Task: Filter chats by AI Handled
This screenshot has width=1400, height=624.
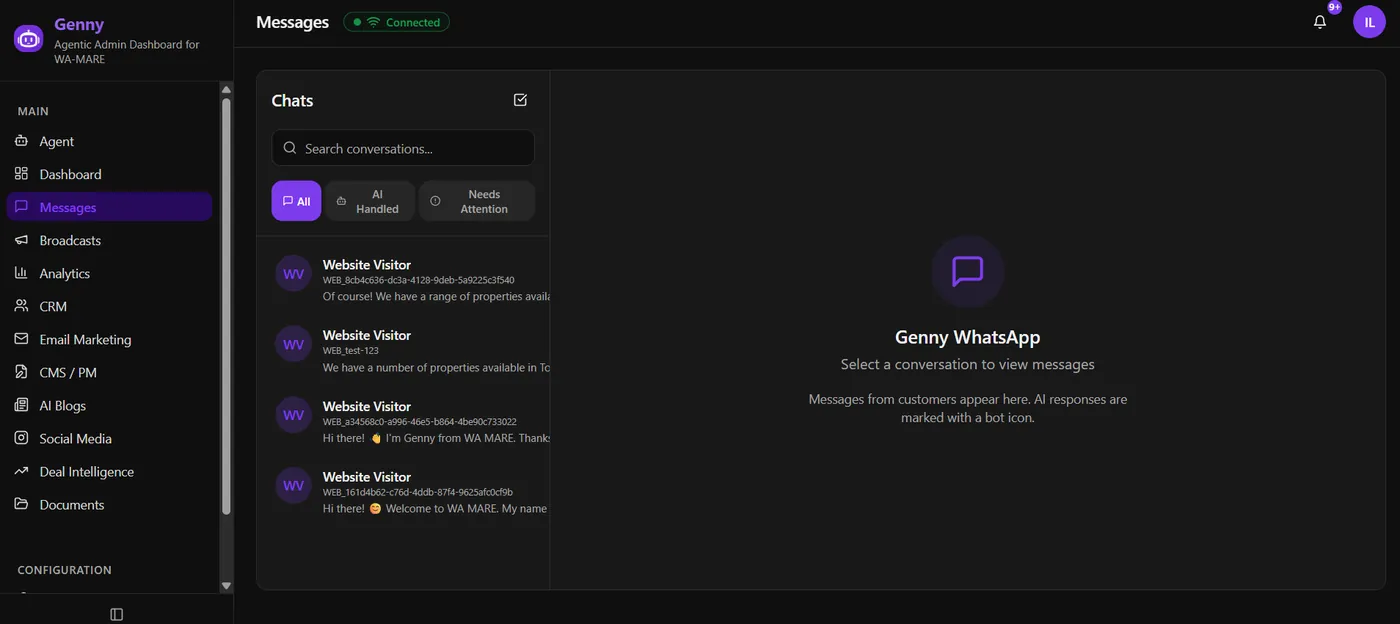Action: pyautogui.click(x=370, y=201)
